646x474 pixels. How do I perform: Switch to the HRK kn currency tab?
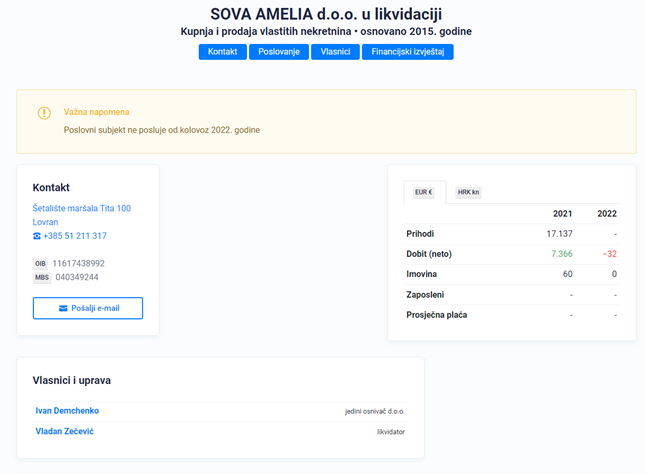pos(468,192)
